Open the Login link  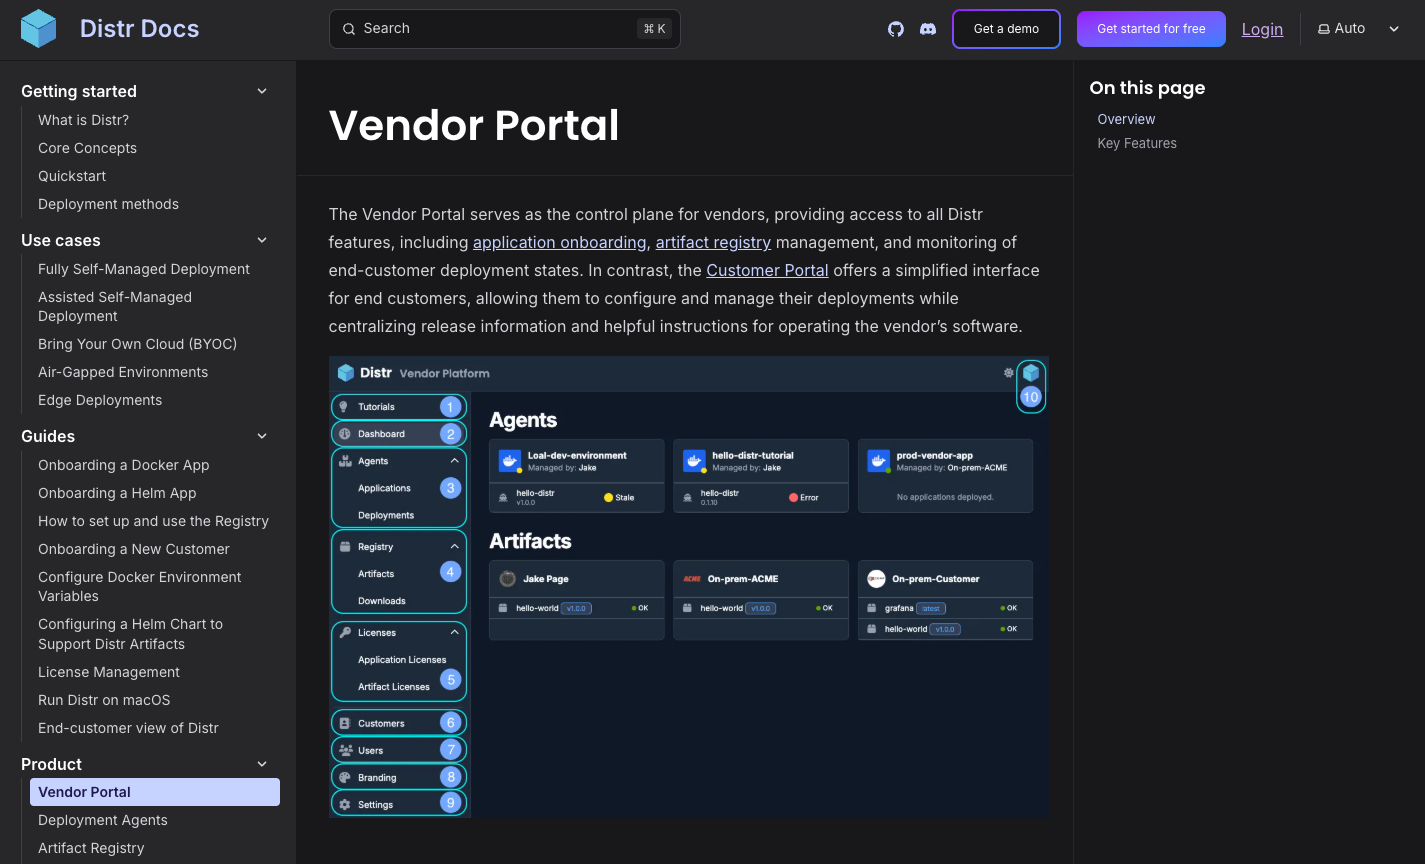click(1262, 29)
